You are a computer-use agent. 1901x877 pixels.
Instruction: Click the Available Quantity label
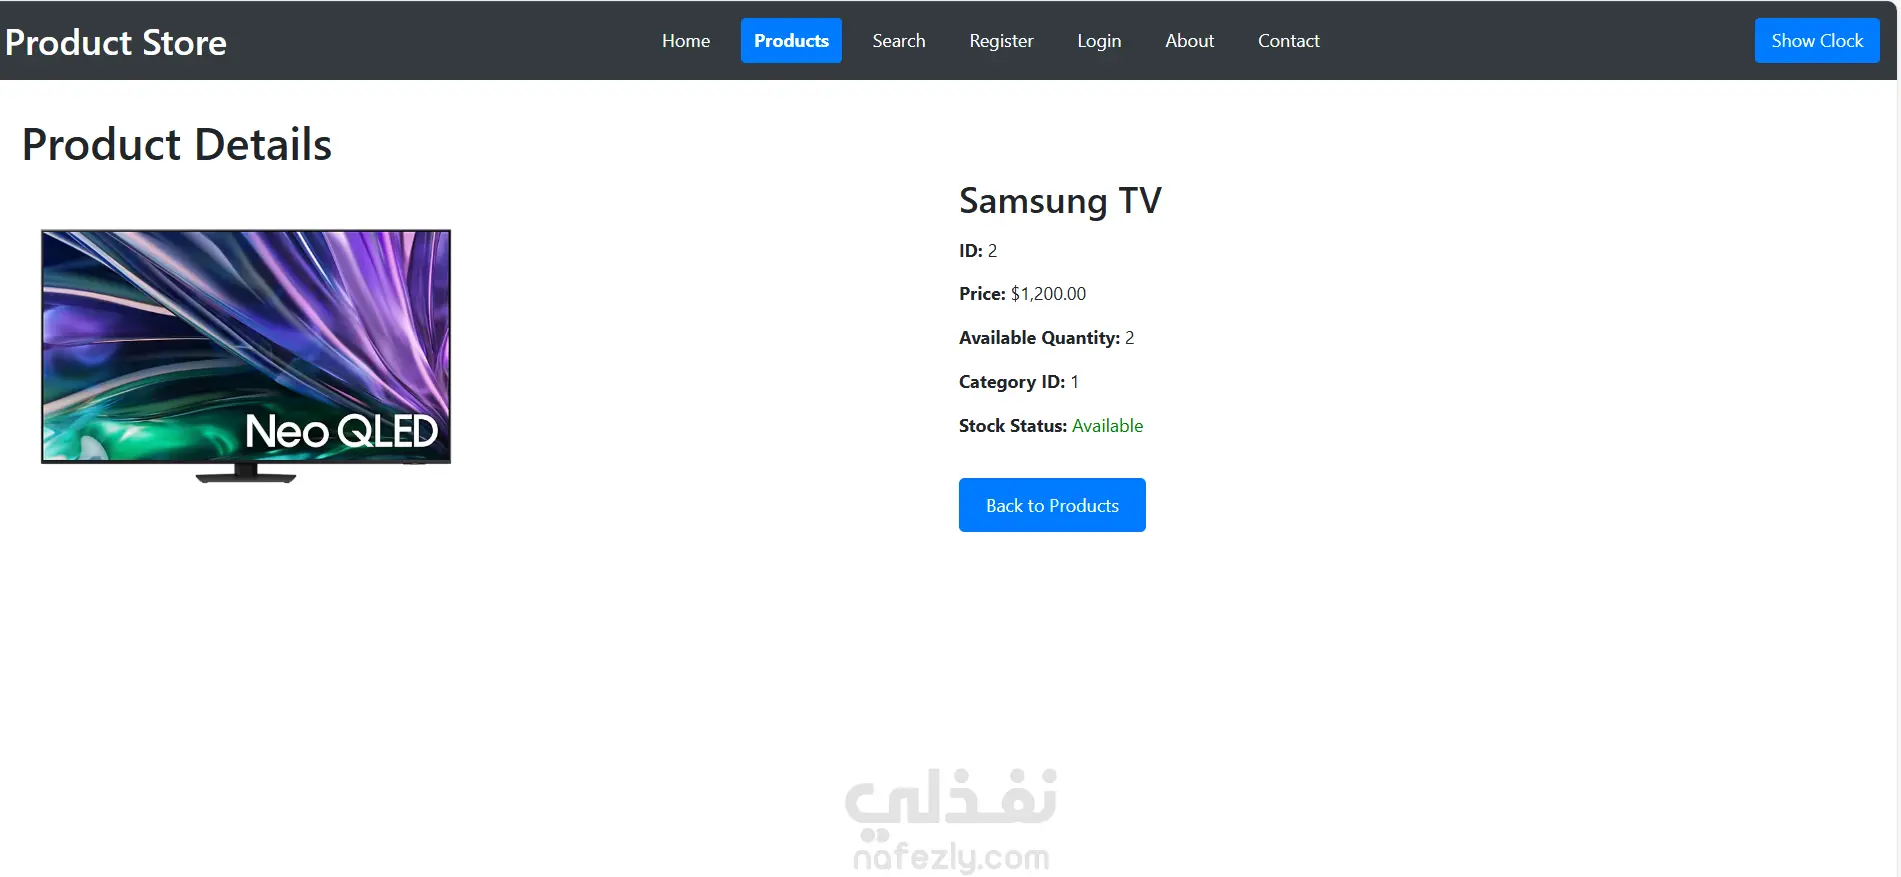coord(1039,338)
